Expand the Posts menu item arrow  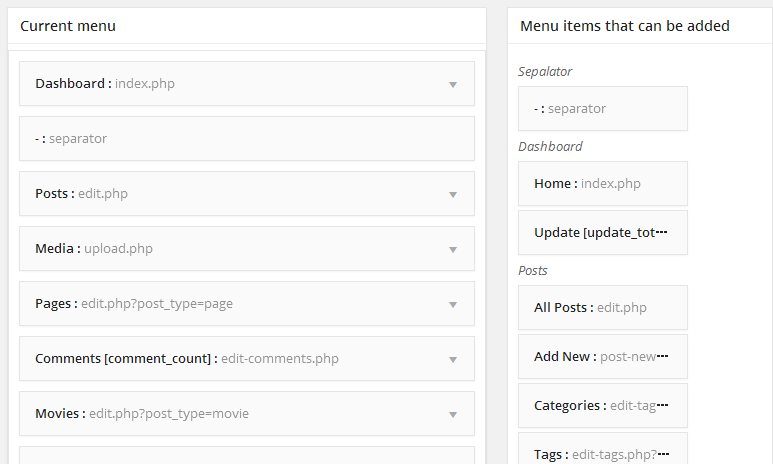[453, 195]
